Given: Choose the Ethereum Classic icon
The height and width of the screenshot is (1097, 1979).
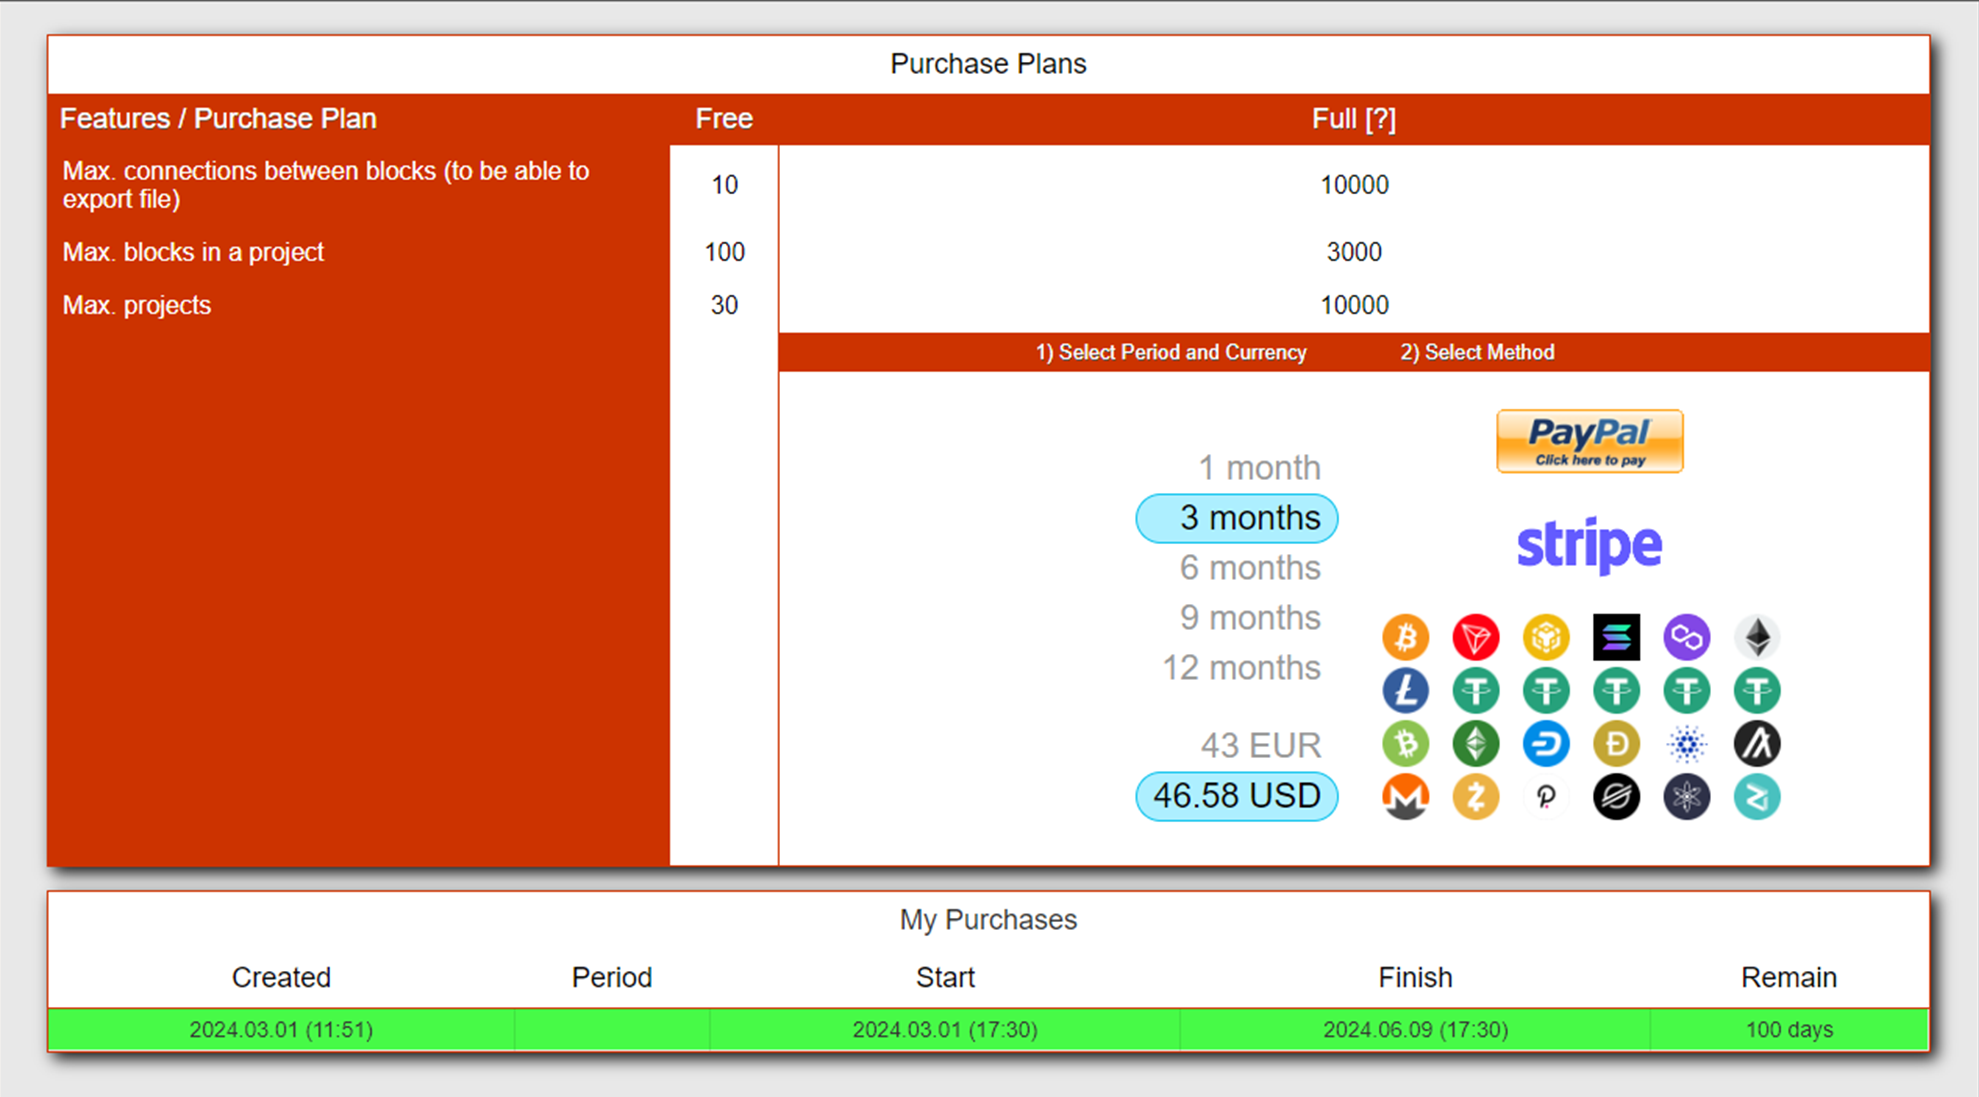Looking at the screenshot, I should [x=1475, y=744].
